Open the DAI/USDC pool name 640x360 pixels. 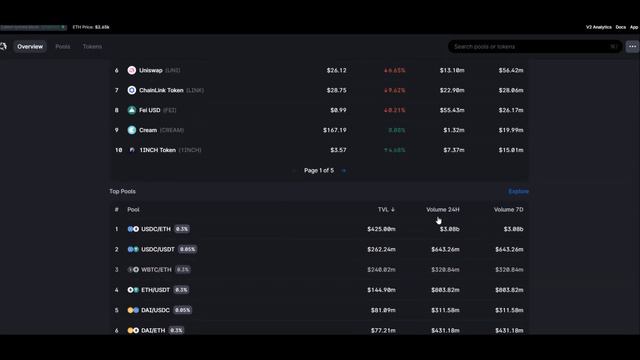pyautogui.click(x=156, y=310)
